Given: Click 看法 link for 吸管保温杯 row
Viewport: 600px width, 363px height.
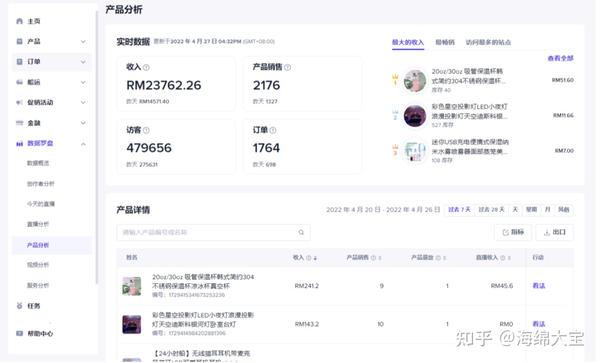Looking at the screenshot, I should coord(539,286).
